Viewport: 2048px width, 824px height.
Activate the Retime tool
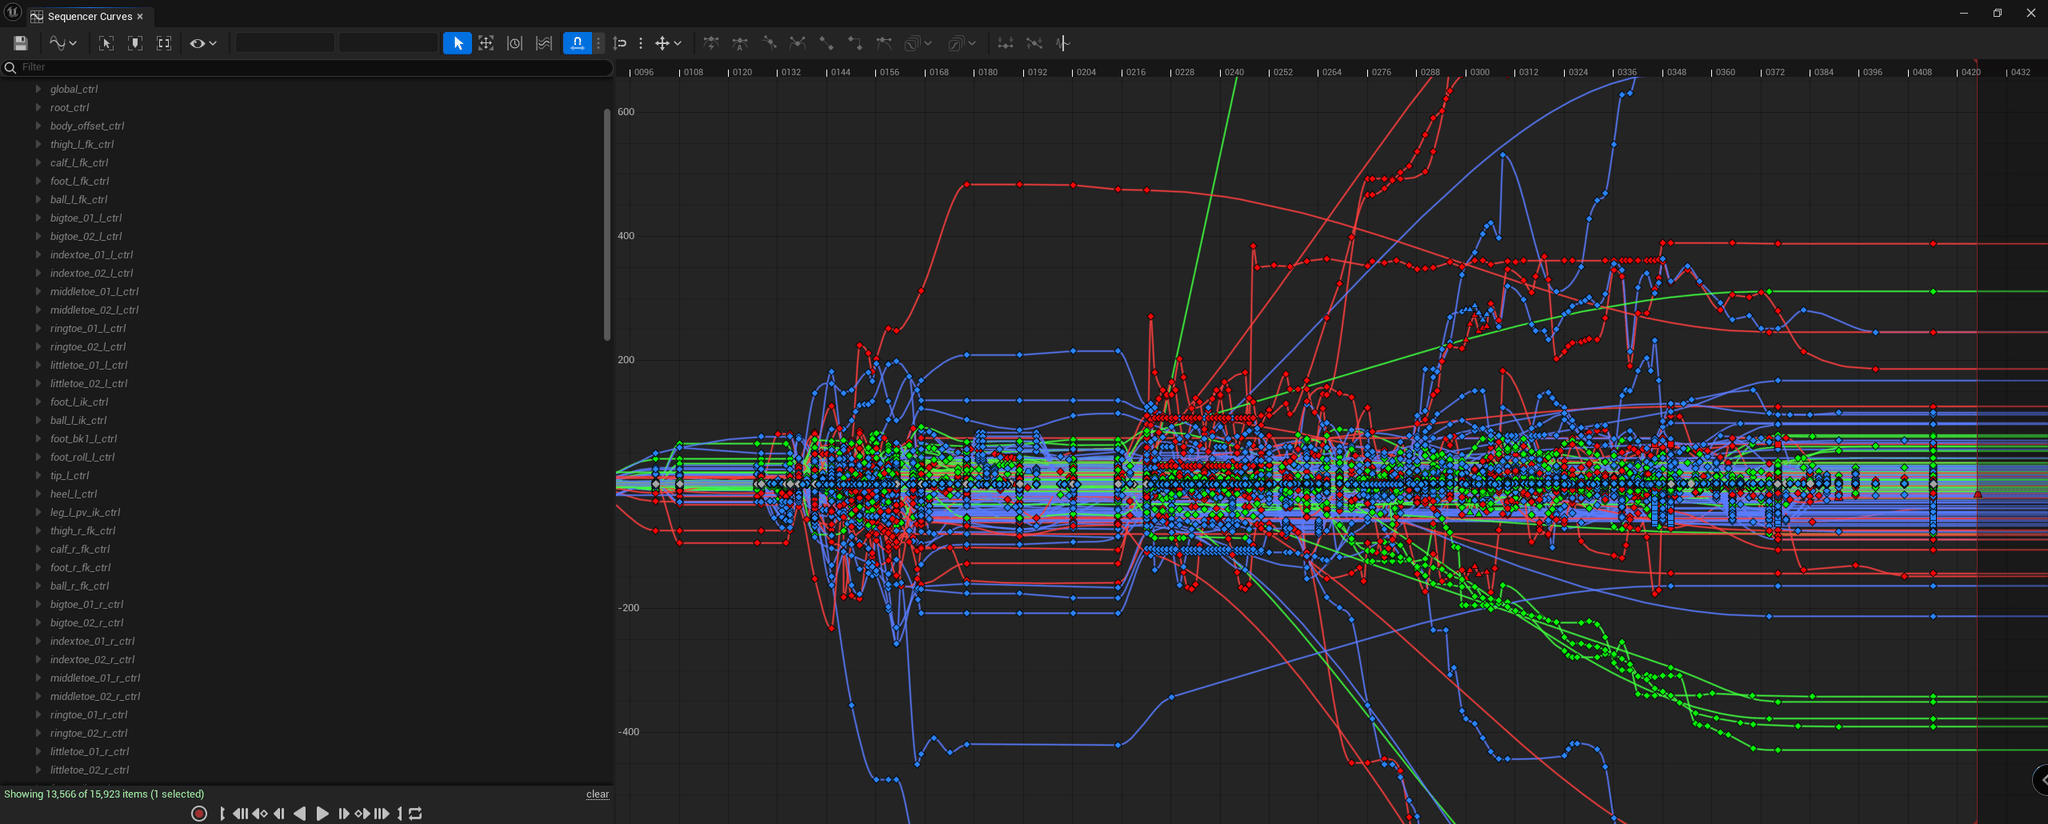[x=515, y=43]
